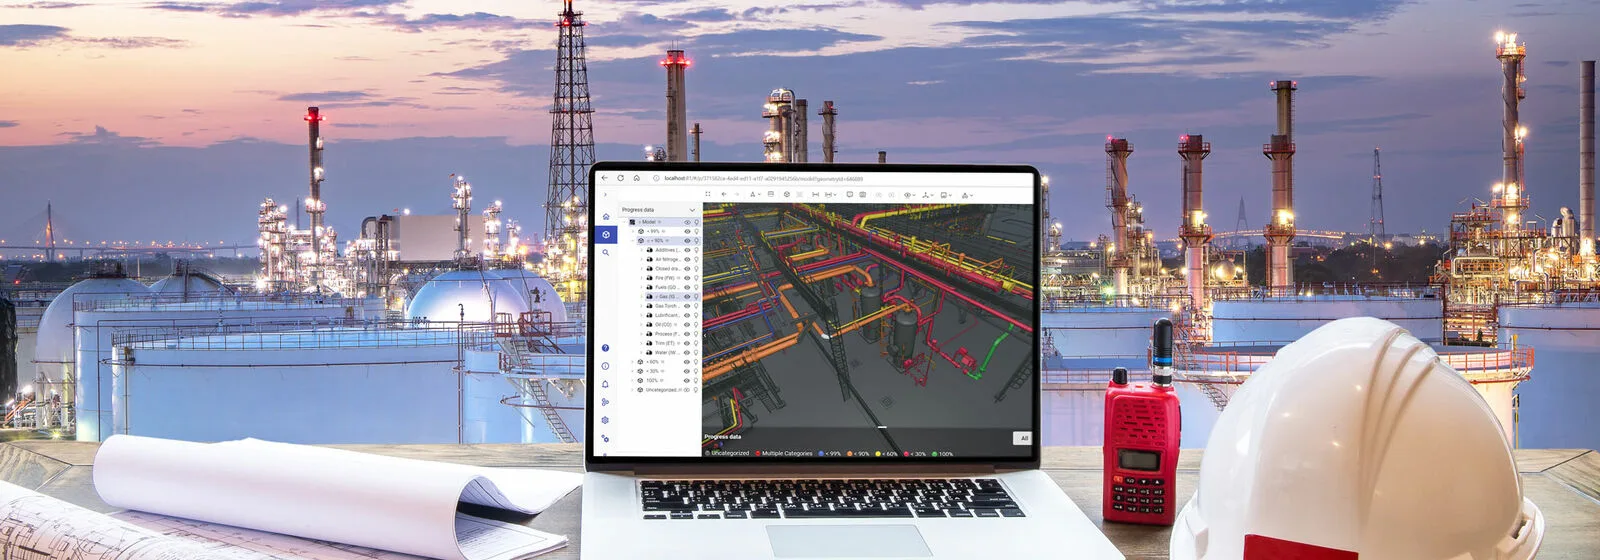This screenshot has height=560, width=1600.
Task: Click the panel collapse handle beside viewer
Action: pos(704,335)
